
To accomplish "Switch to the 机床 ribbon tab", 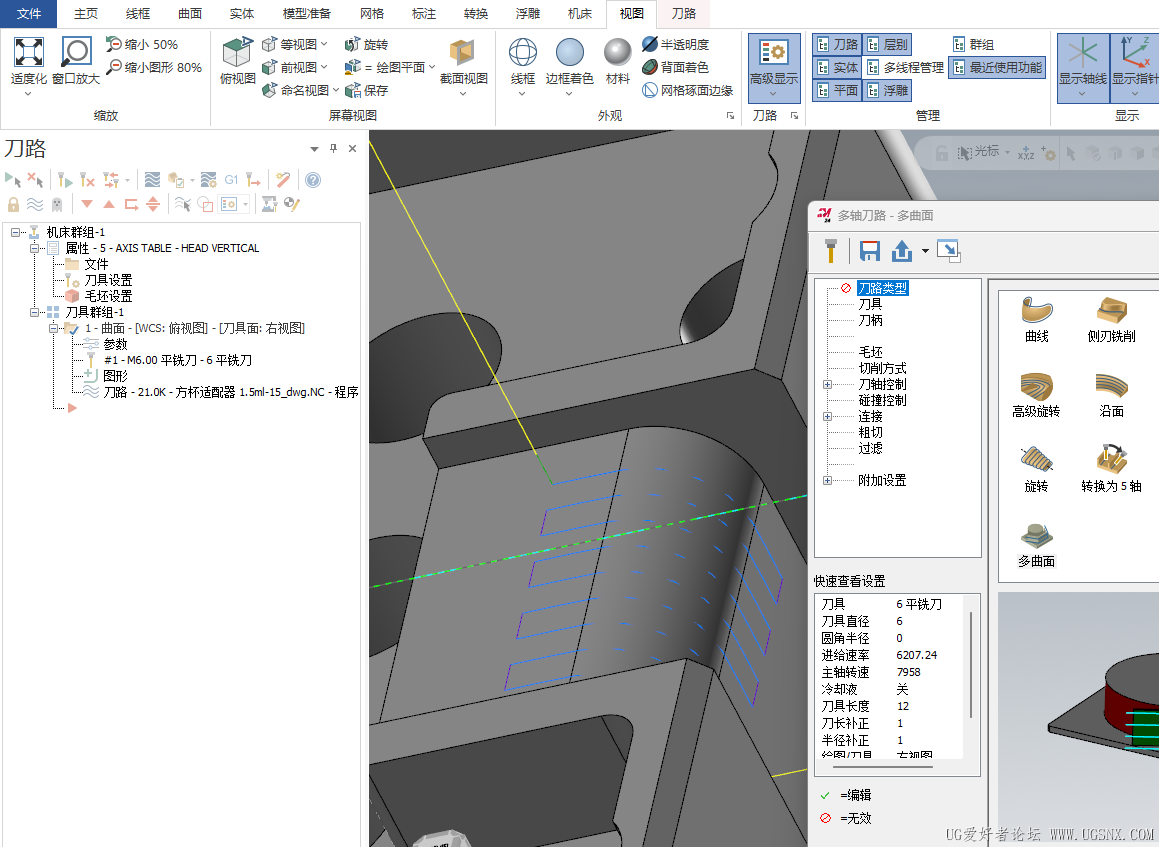I will (x=579, y=14).
